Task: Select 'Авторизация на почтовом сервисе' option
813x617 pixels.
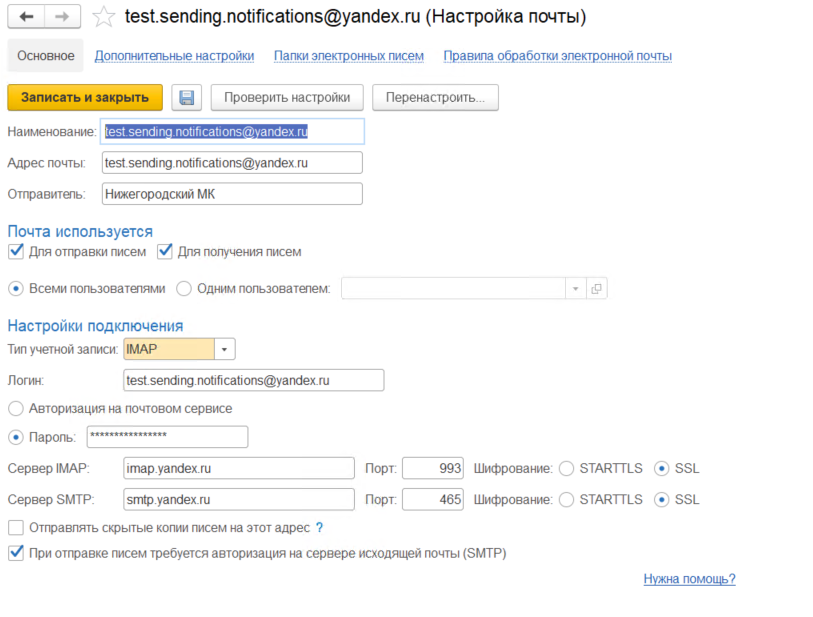Action: (x=16, y=408)
